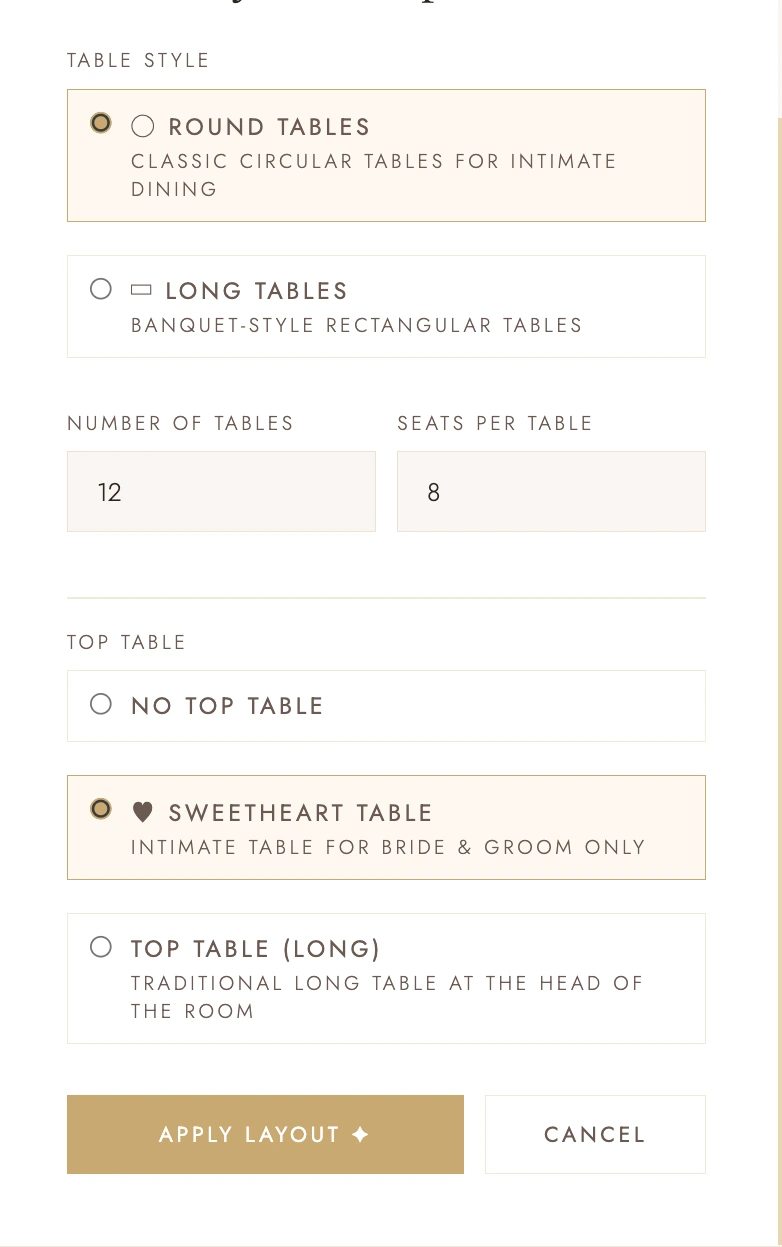Click the Number of Tables input field

coord(221,491)
